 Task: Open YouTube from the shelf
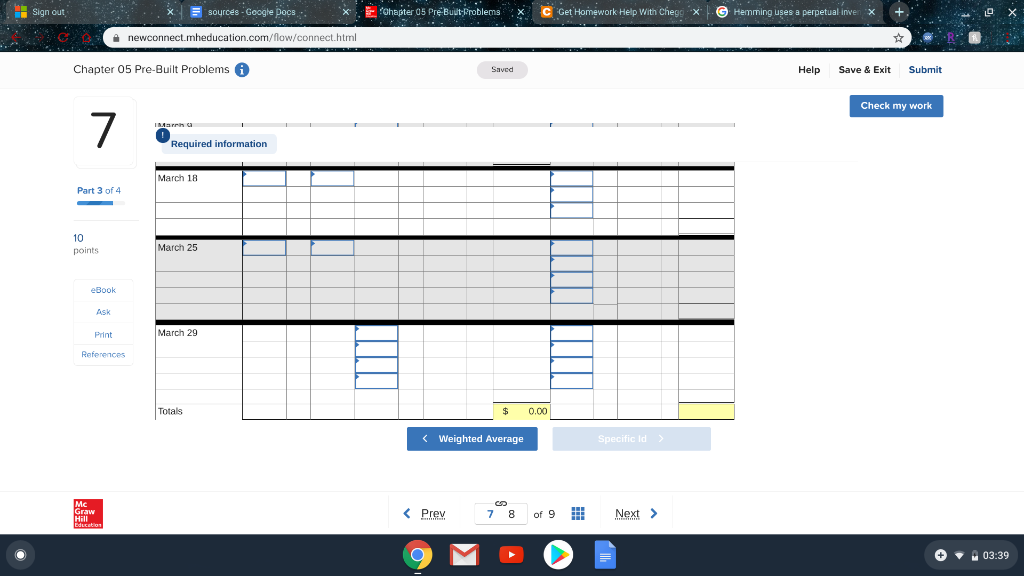click(511, 554)
